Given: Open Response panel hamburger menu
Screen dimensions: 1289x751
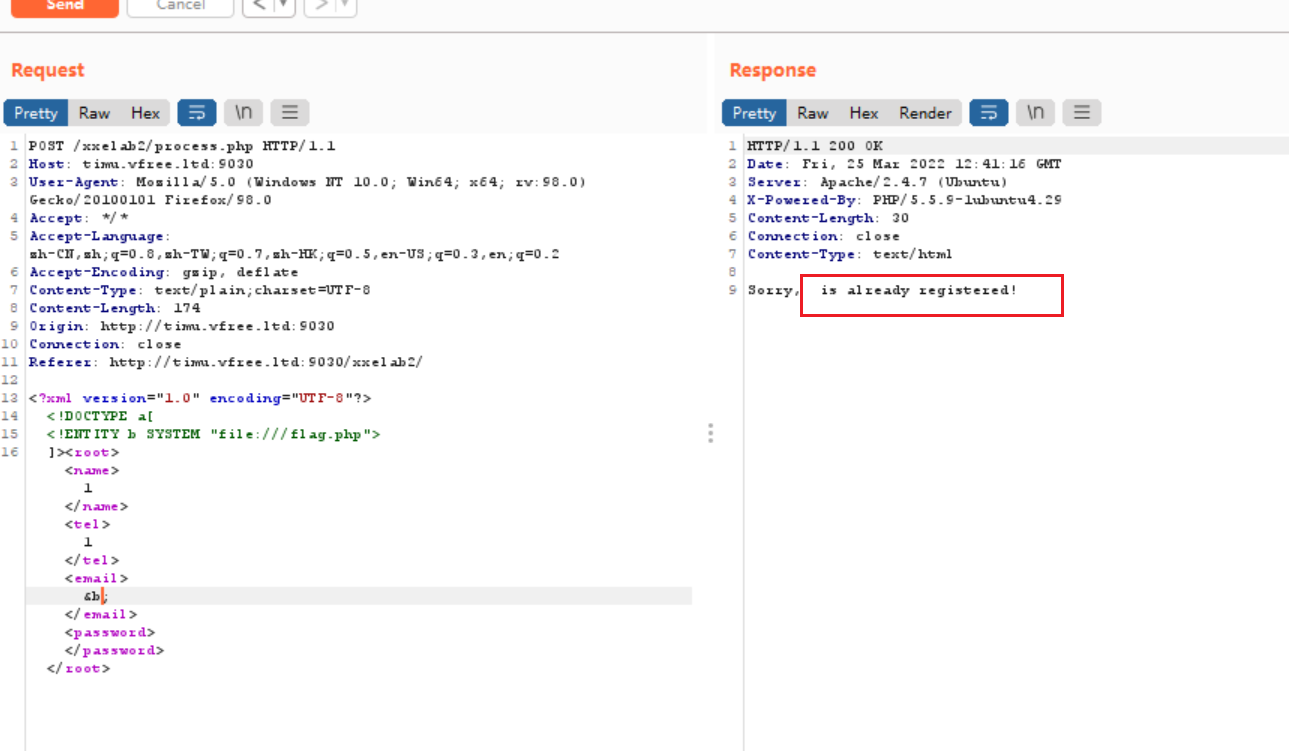Looking at the screenshot, I should (1082, 113).
